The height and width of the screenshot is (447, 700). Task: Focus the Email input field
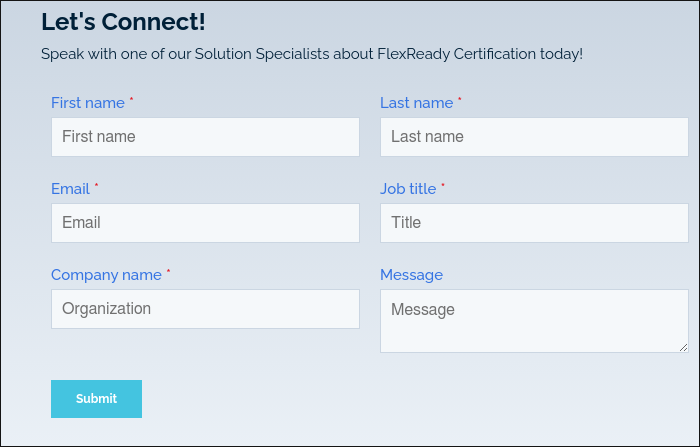[205, 223]
